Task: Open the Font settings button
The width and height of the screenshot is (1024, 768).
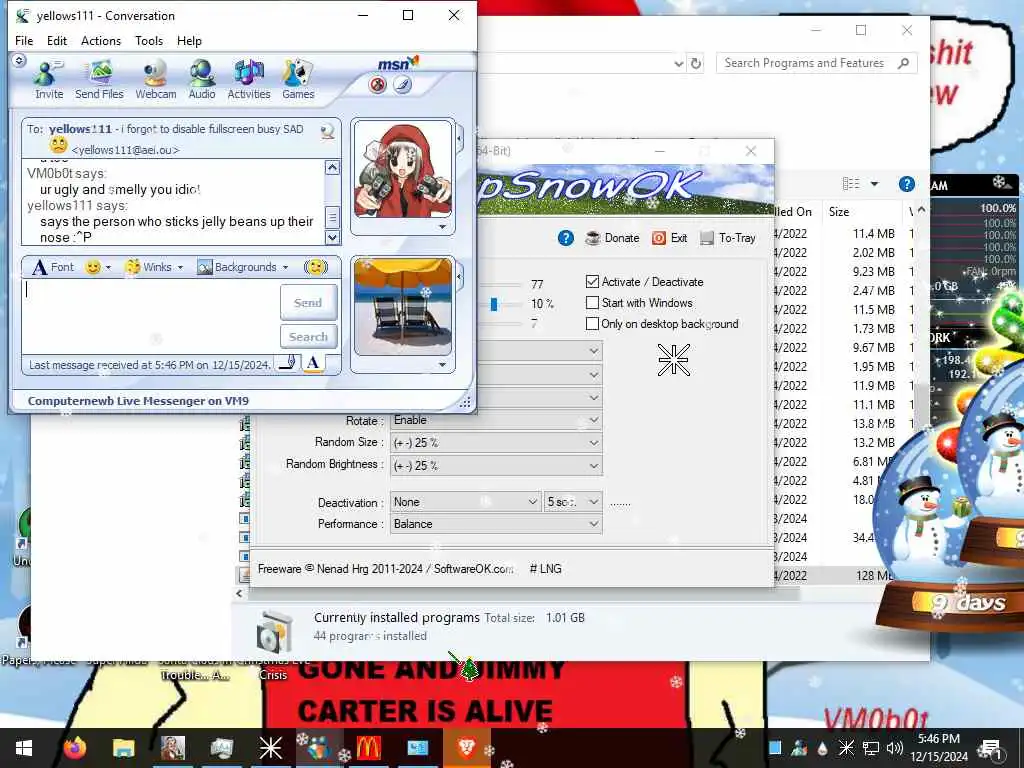Action: [x=53, y=267]
